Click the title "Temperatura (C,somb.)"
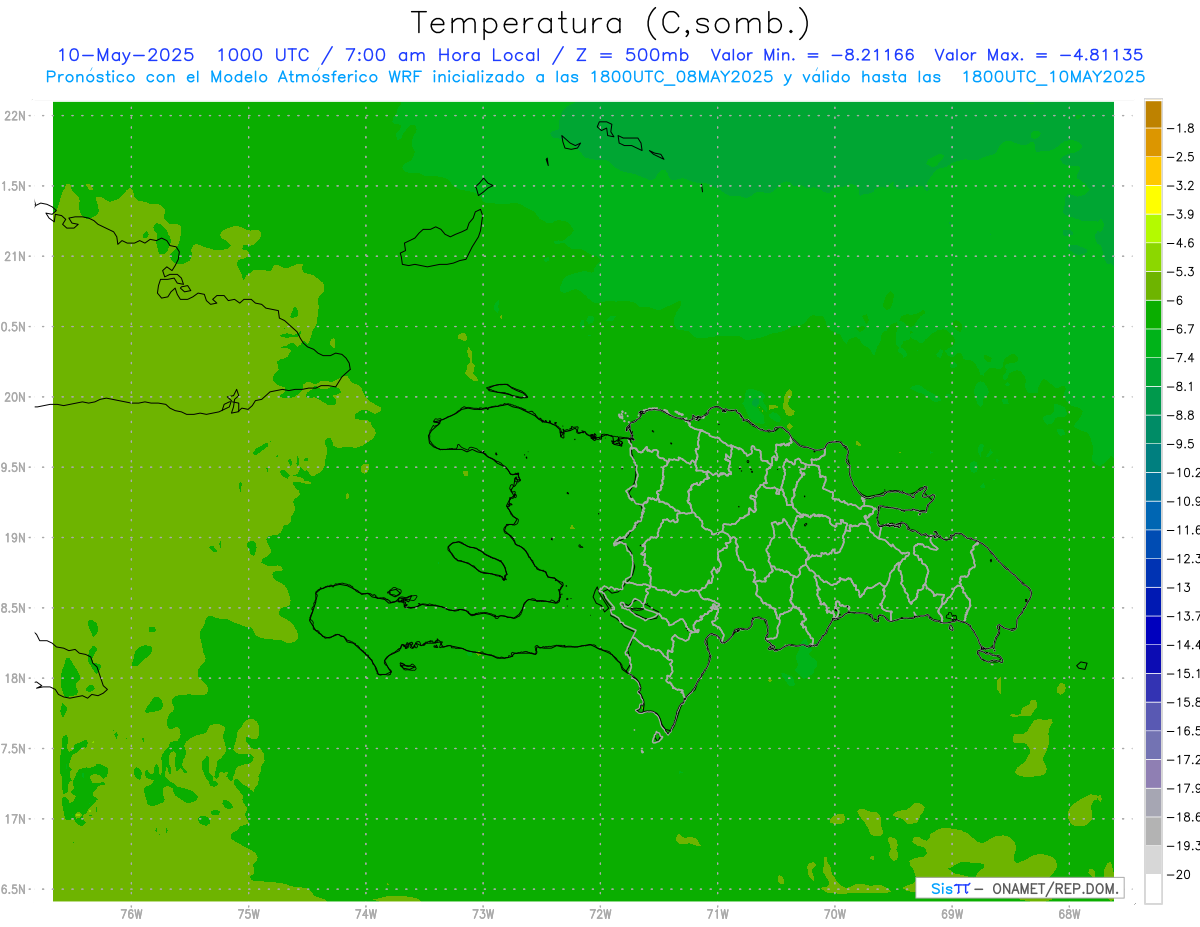 (611, 24)
